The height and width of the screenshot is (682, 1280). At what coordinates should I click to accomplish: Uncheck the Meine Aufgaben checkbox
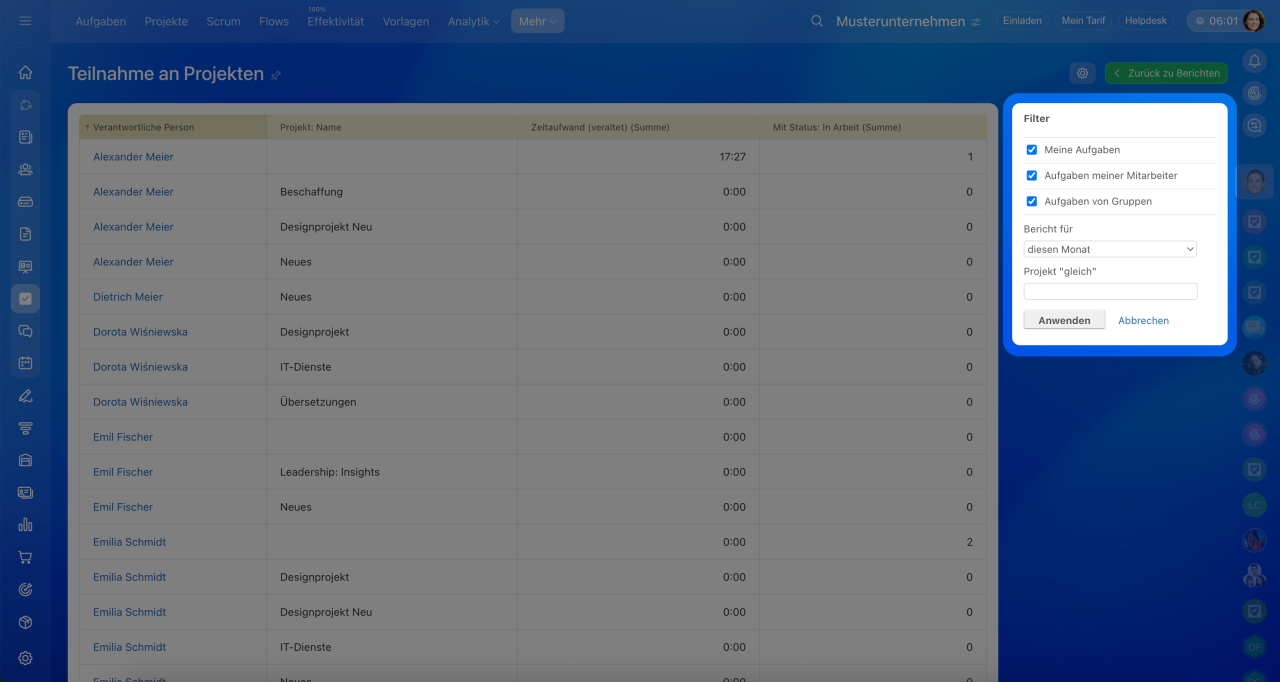pos(1032,150)
